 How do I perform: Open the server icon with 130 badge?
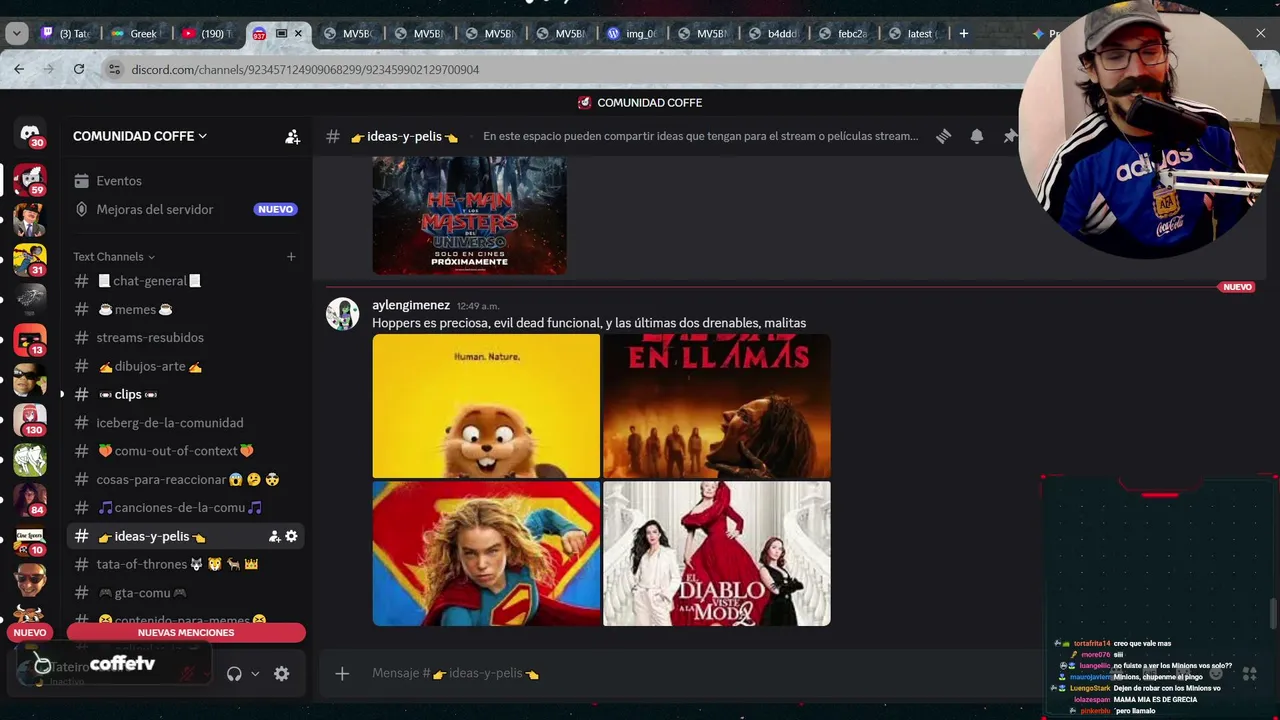click(30, 419)
